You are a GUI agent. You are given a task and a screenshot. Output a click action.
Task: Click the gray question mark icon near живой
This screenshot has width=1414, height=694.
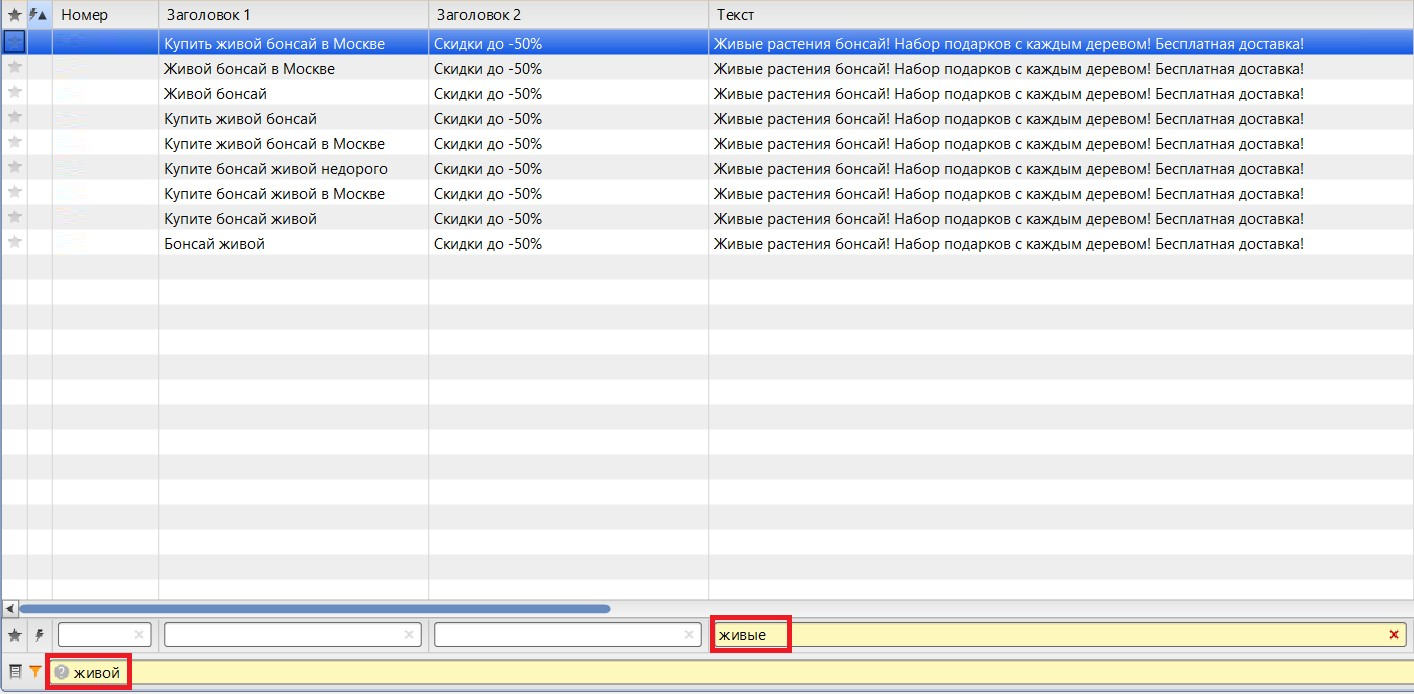click(x=62, y=673)
